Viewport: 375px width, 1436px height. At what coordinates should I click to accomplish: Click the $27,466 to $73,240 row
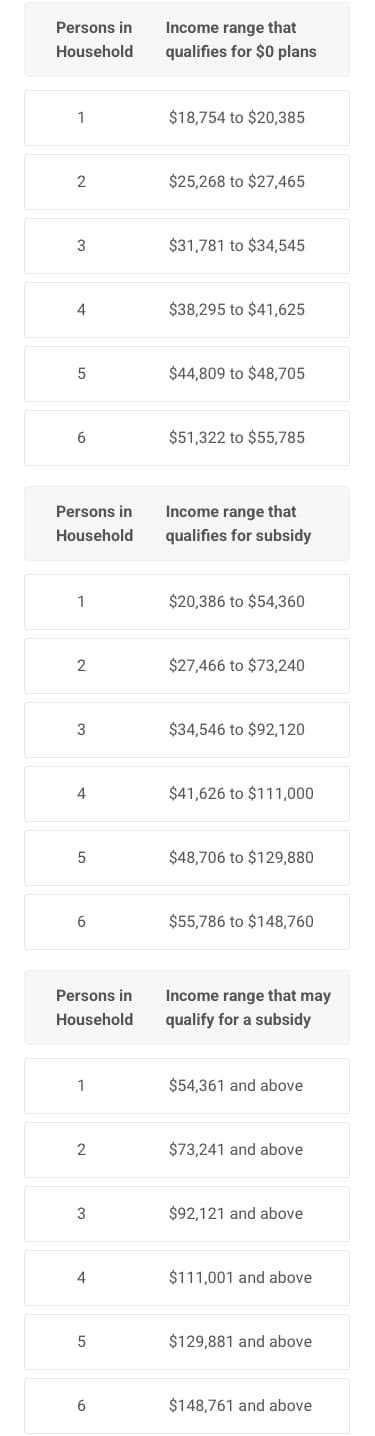click(187, 666)
